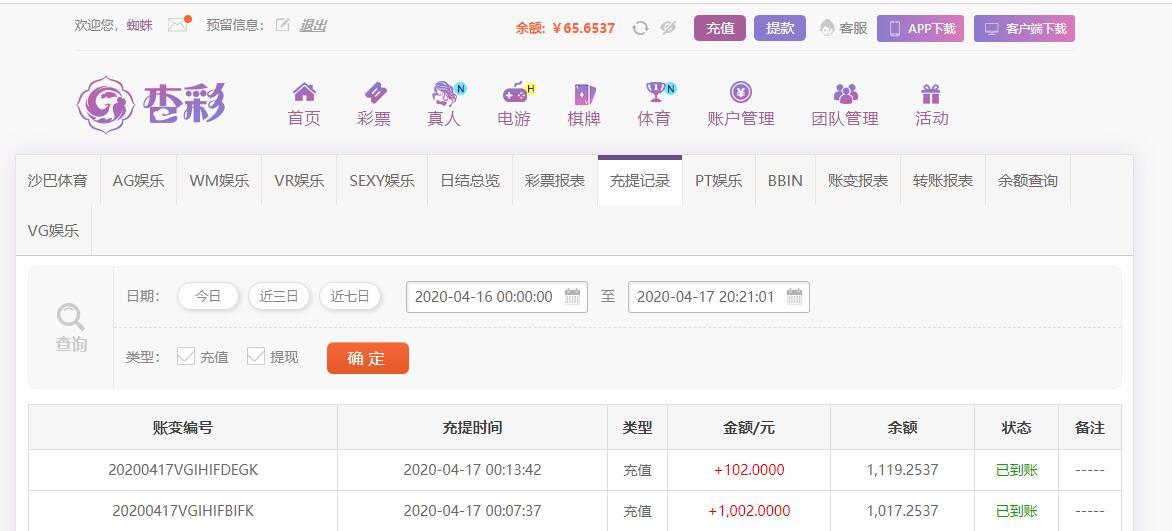The width and height of the screenshot is (1172, 531).
Task: Click the 金额/元 column header
Action: [x=749, y=428]
